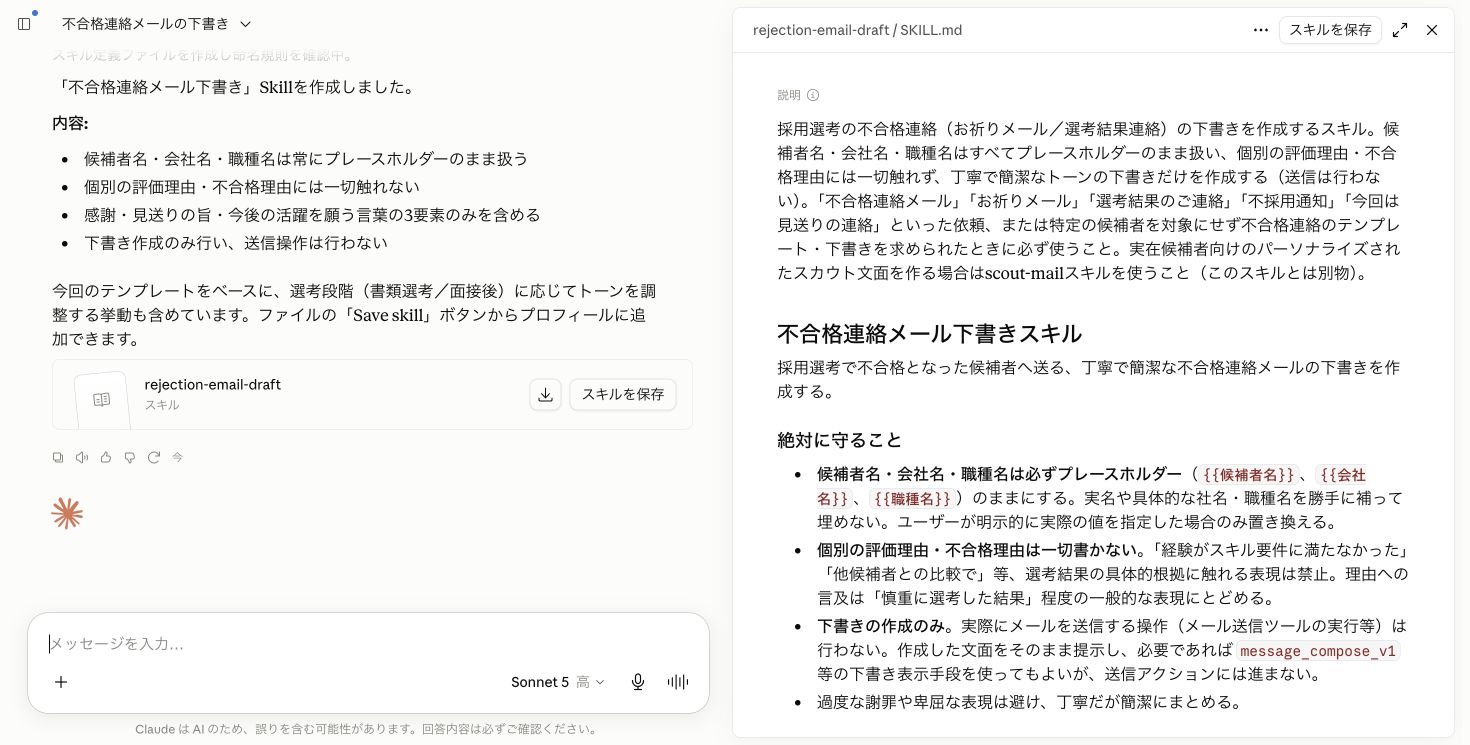Toggle the sidebar panel icon
Image resolution: width=1470 pixels, height=745 pixels.
tap(24, 23)
